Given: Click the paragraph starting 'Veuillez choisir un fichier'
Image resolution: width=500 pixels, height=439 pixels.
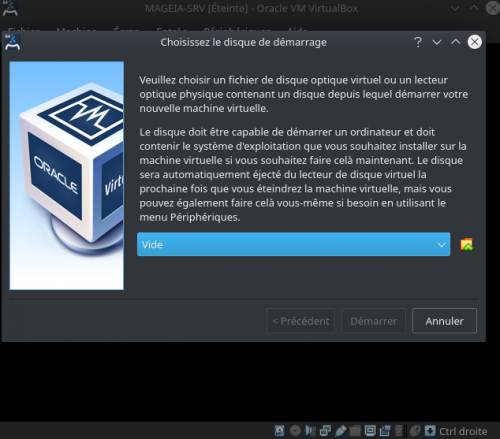Looking at the screenshot, I should coord(304,94).
